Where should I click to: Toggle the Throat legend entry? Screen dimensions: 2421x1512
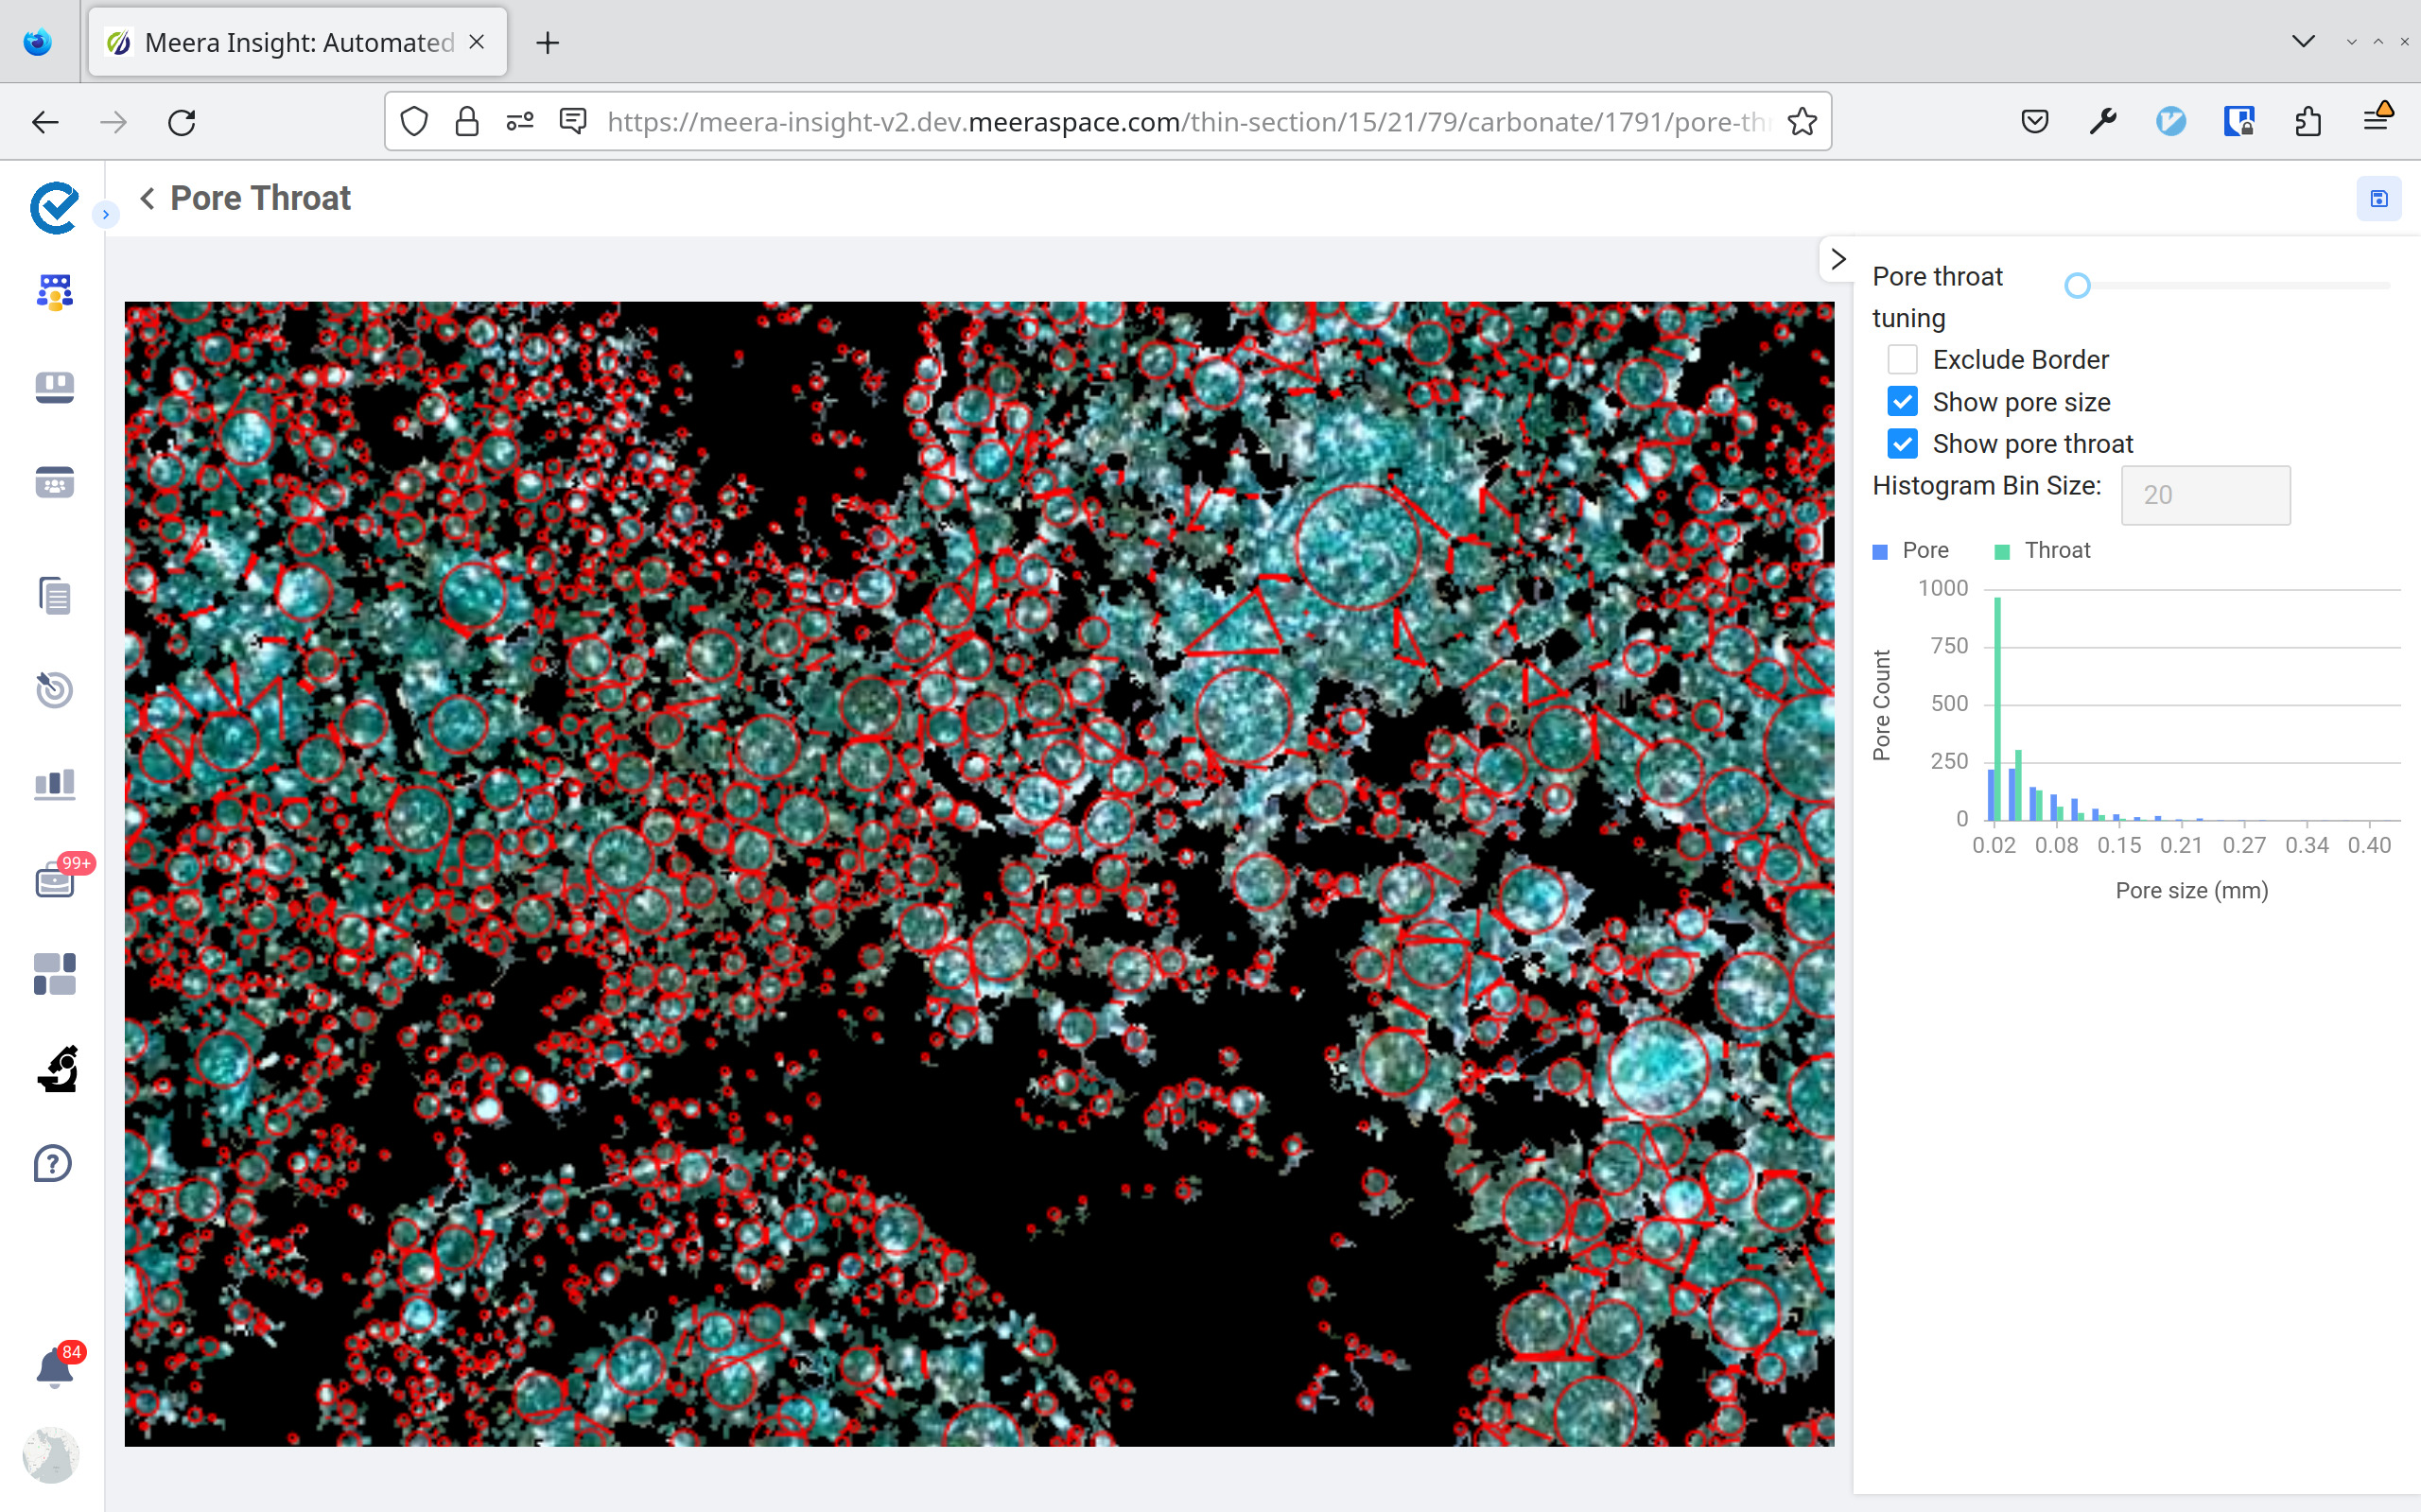click(x=2042, y=550)
